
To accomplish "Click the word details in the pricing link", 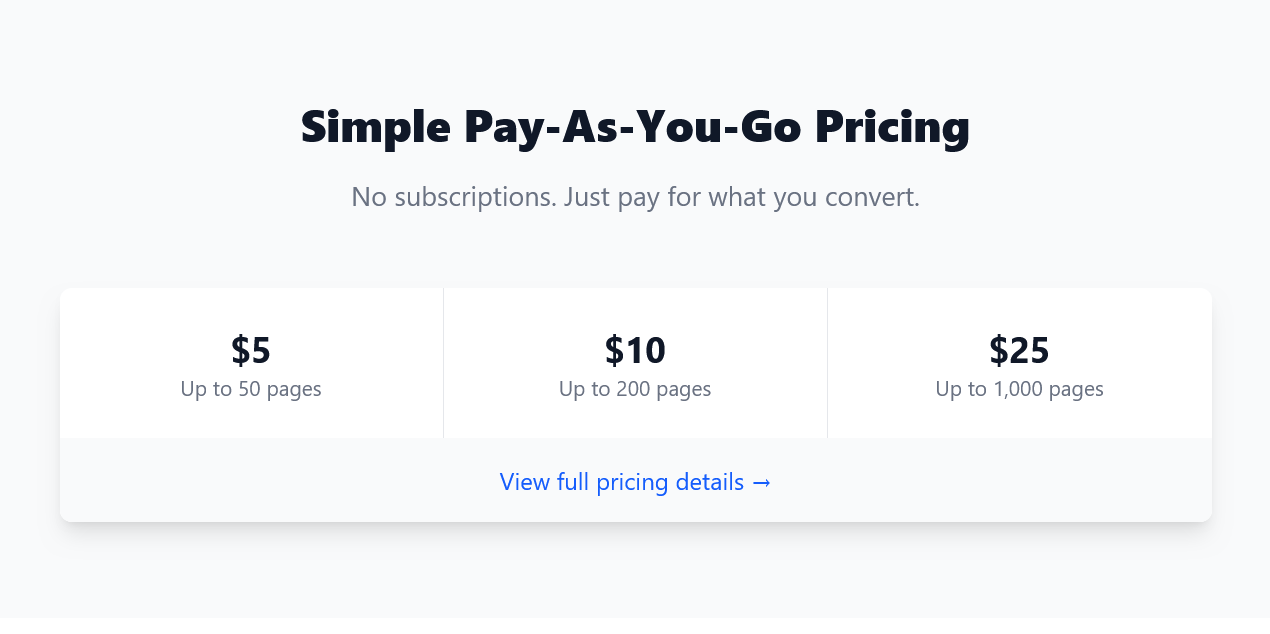I will click(x=710, y=482).
